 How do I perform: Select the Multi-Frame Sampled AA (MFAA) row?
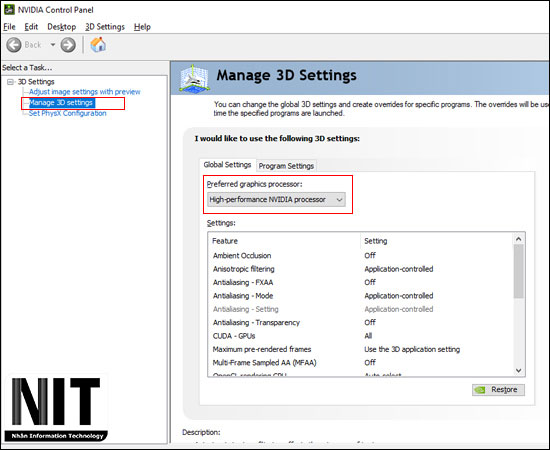click(x=361, y=363)
